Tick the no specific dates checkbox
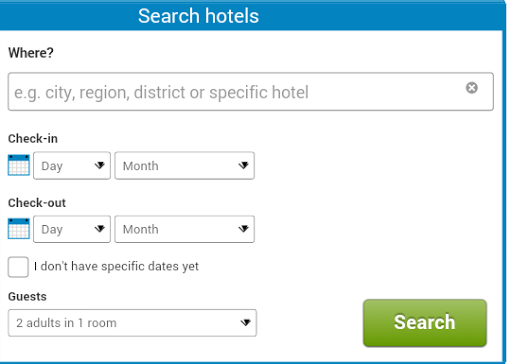Image resolution: width=512 pixels, height=364 pixels. coord(18,267)
